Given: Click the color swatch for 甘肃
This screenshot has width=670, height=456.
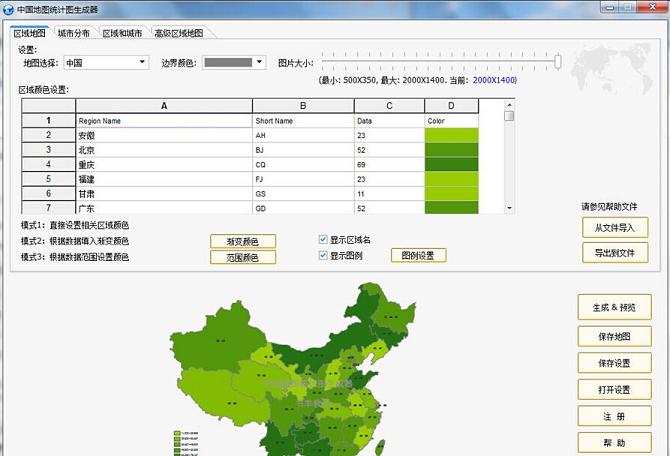Looking at the screenshot, I should (452, 194).
